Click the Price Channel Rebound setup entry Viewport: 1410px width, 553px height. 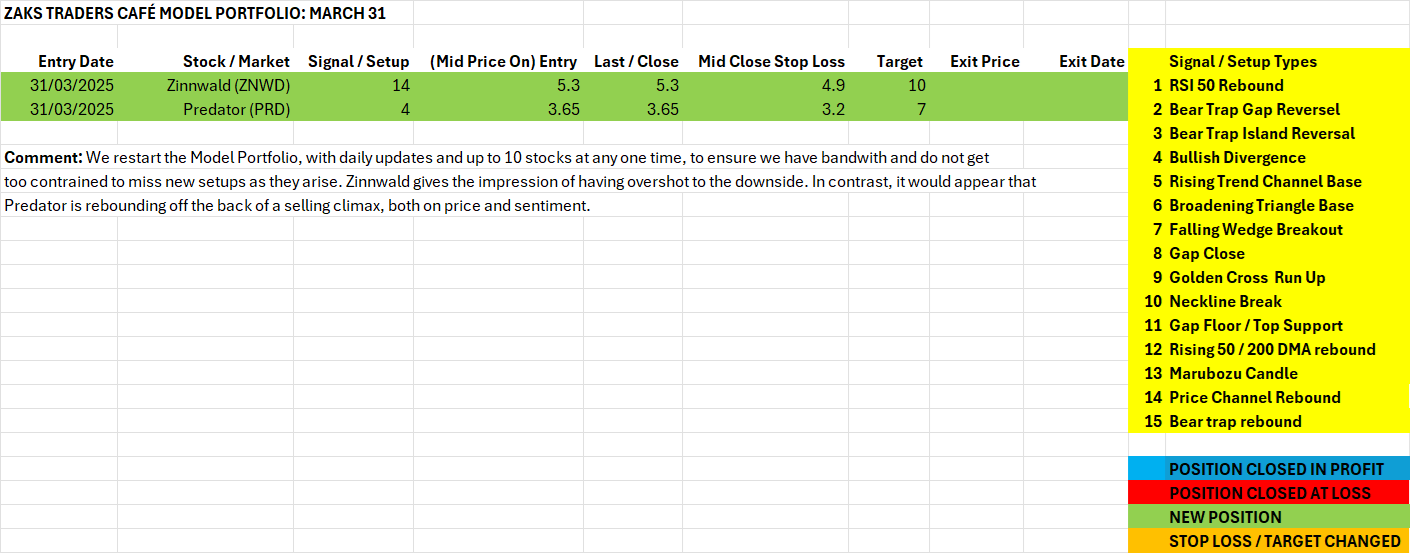pos(1254,397)
